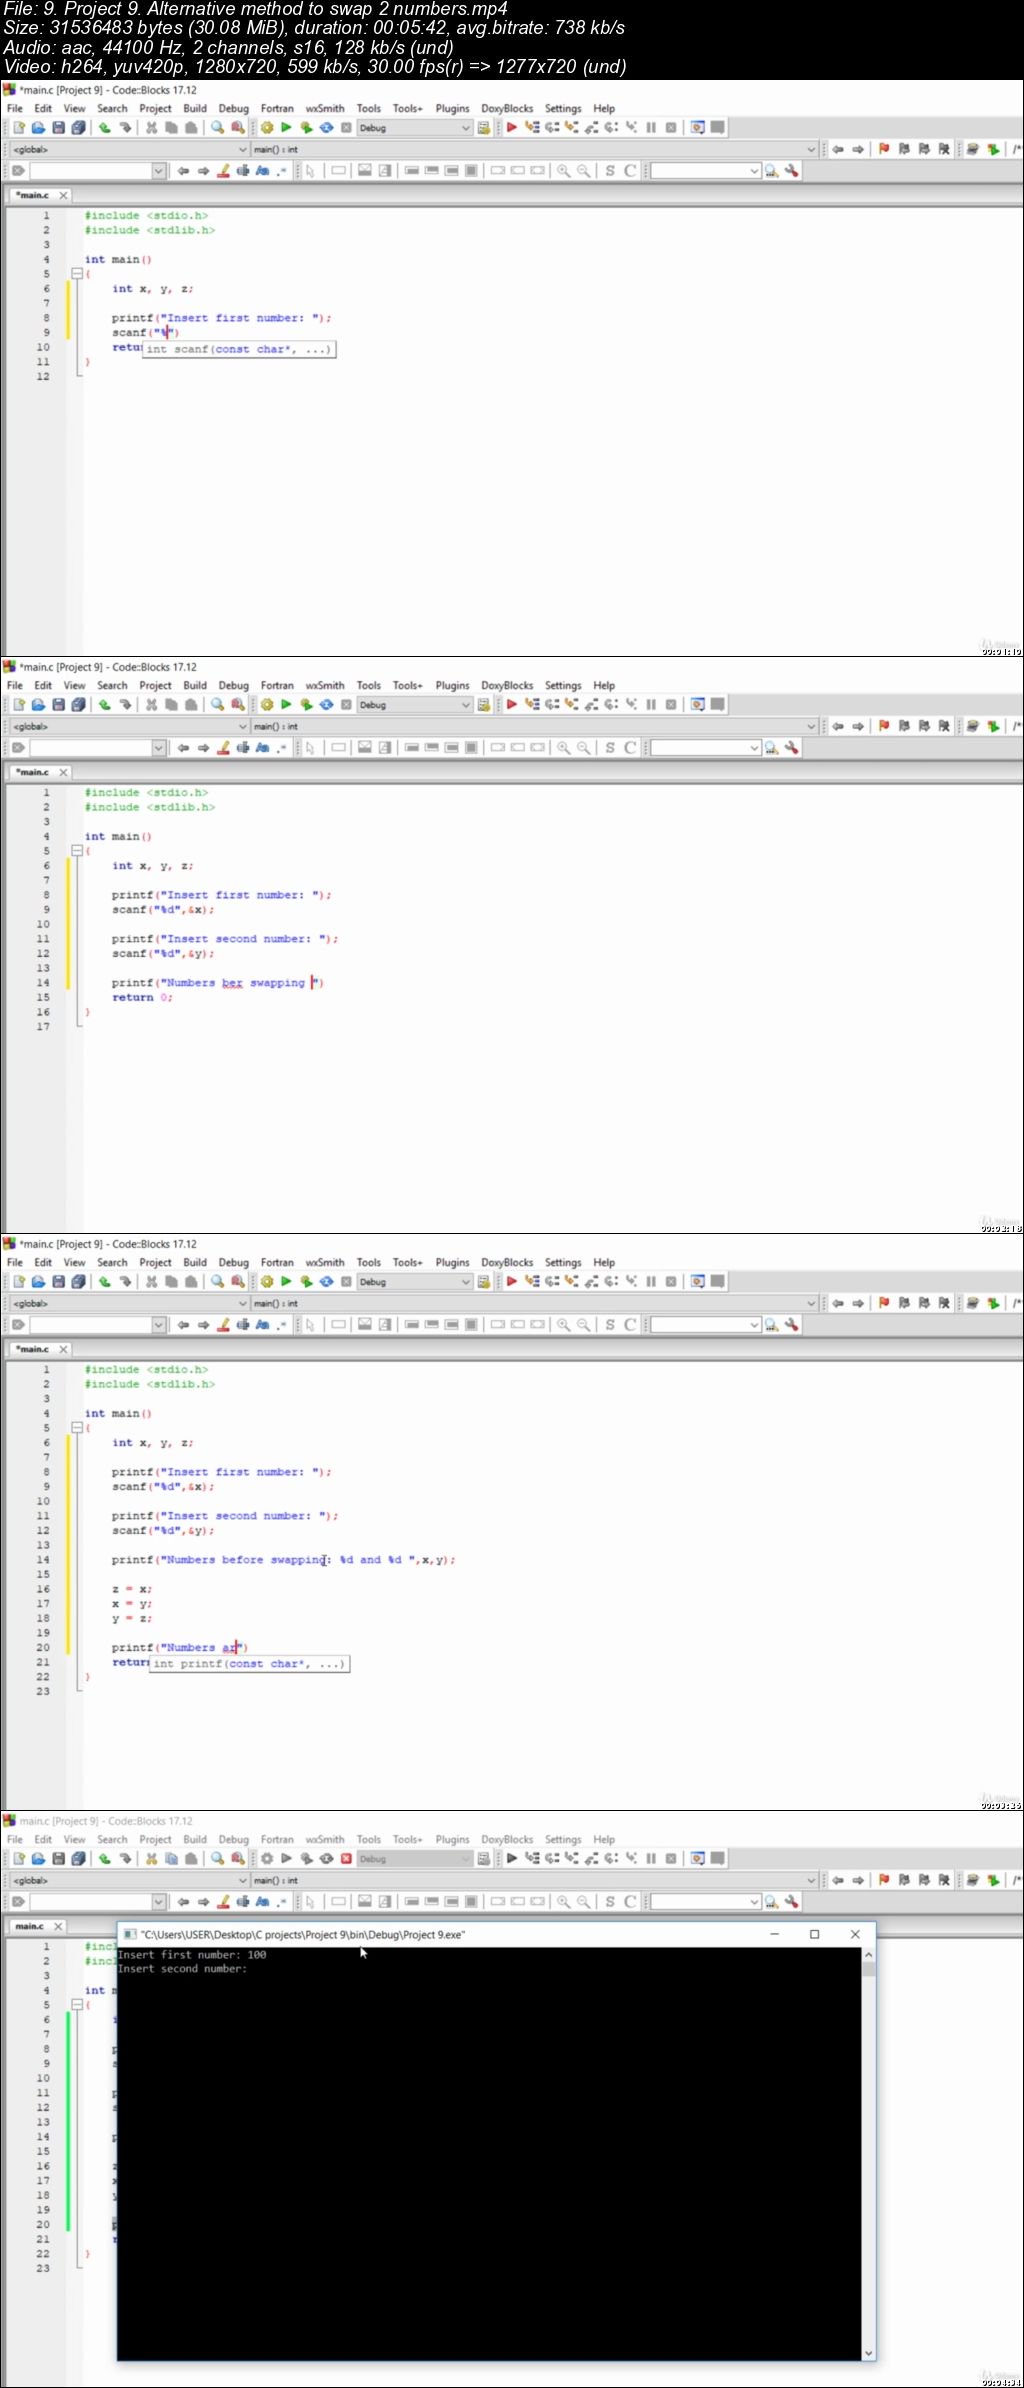This screenshot has height=2388, width=1024.
Task: Click highlight marker icon in 'bex swapping' frame
Action: (224, 748)
